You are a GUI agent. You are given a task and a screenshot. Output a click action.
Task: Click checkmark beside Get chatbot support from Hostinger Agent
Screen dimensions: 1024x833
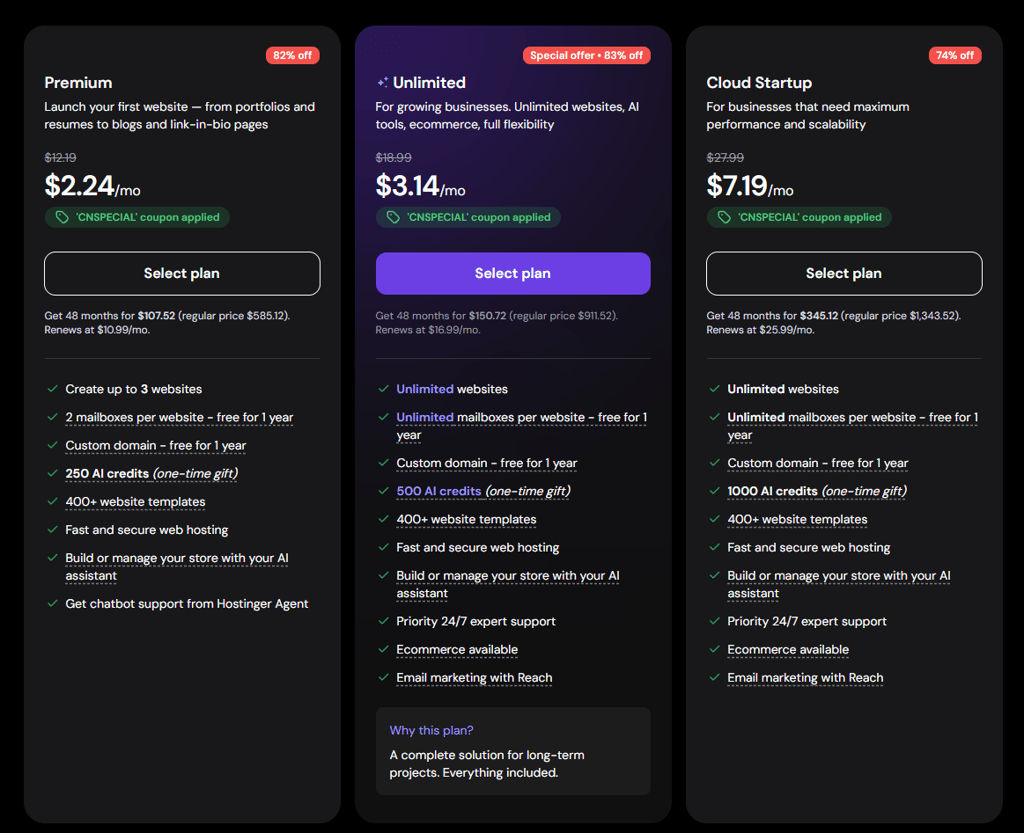point(52,604)
